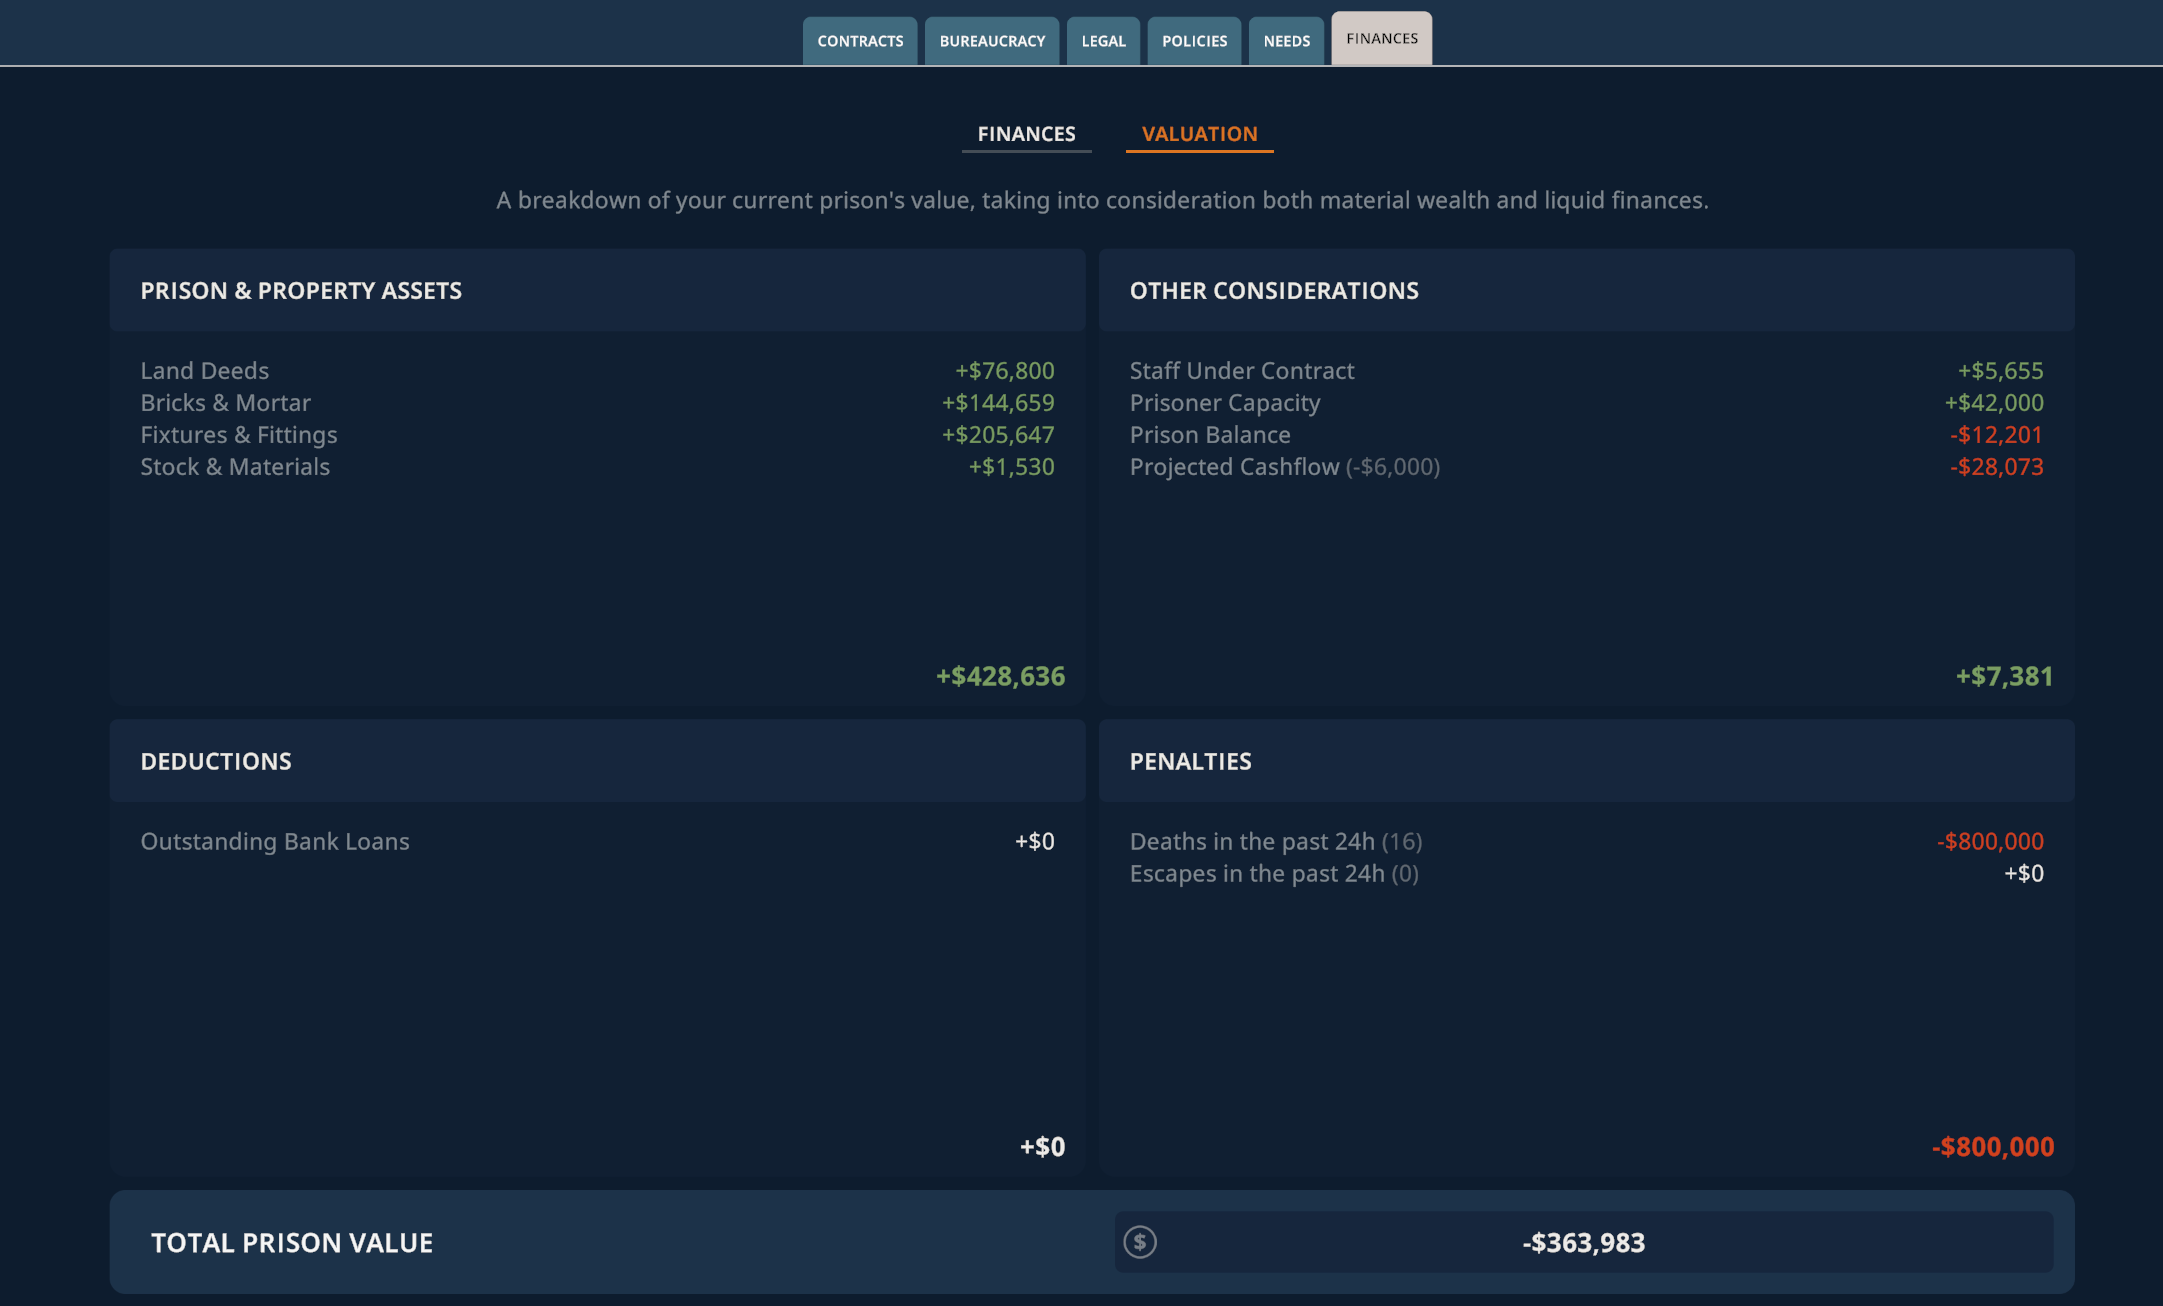Switch to the Bureaucracy tab
Screen dimensions: 2163x1306
coord(991,41)
